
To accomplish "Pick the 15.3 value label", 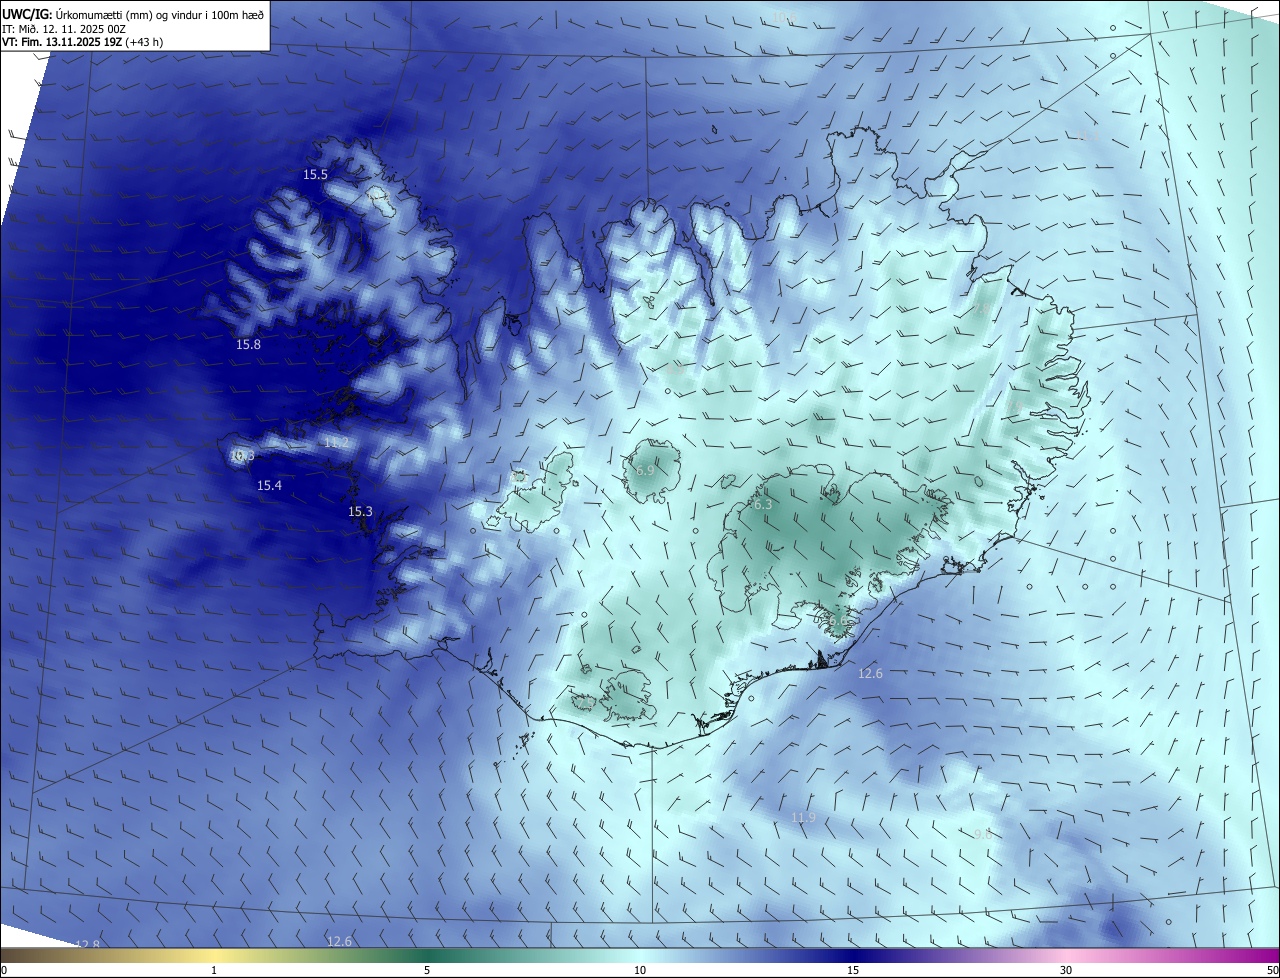I will [360, 511].
